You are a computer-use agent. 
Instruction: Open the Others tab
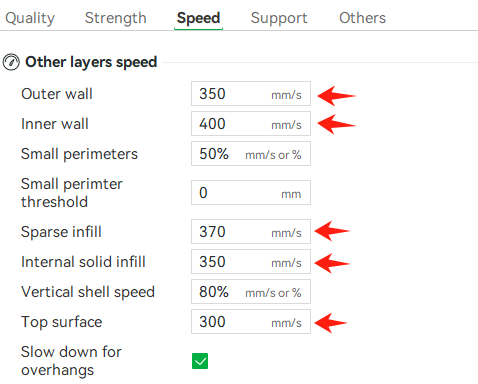coord(362,18)
